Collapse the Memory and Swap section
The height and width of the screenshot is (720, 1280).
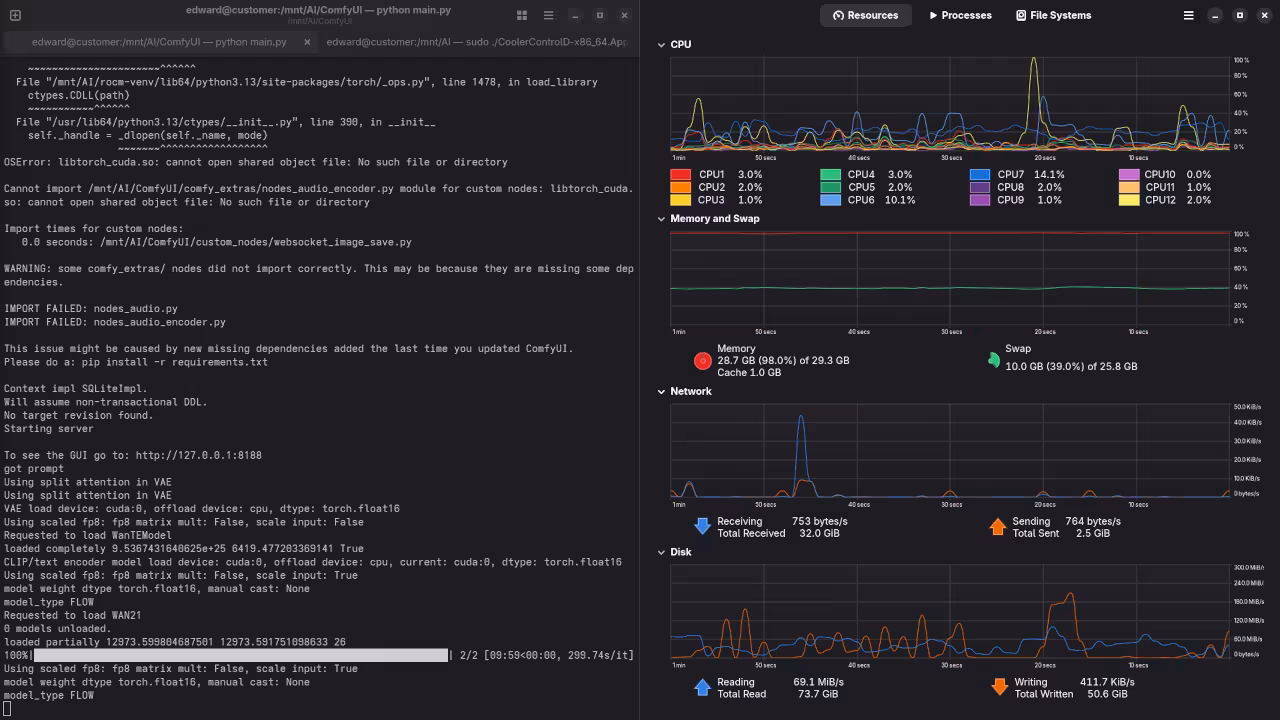[x=661, y=219]
